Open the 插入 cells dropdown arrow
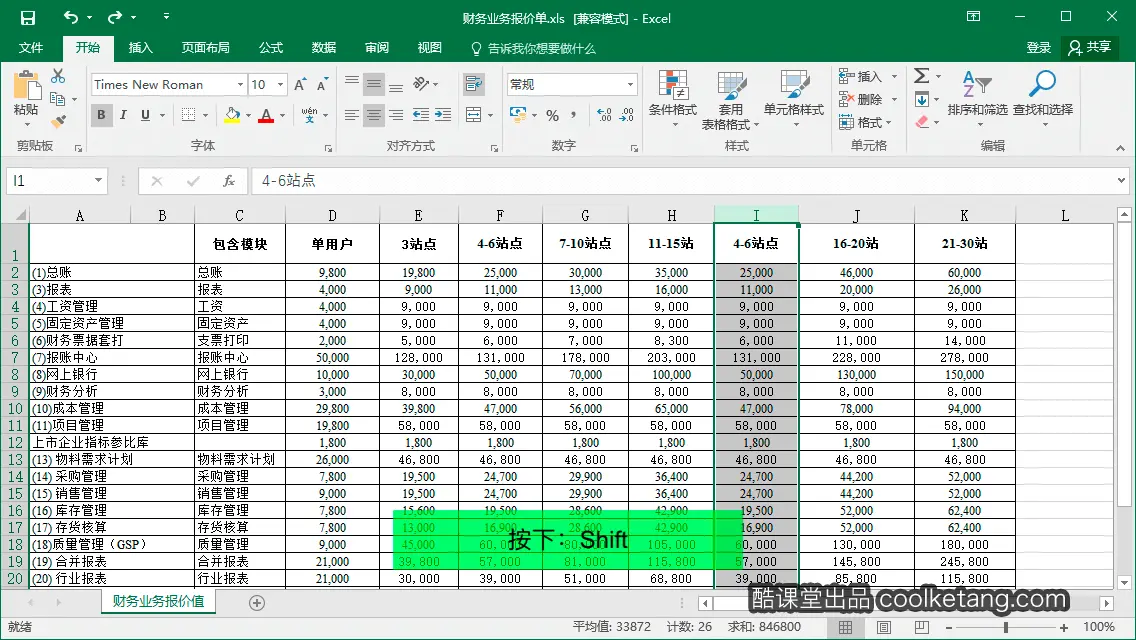This screenshot has height=640, width=1136. 895,76
